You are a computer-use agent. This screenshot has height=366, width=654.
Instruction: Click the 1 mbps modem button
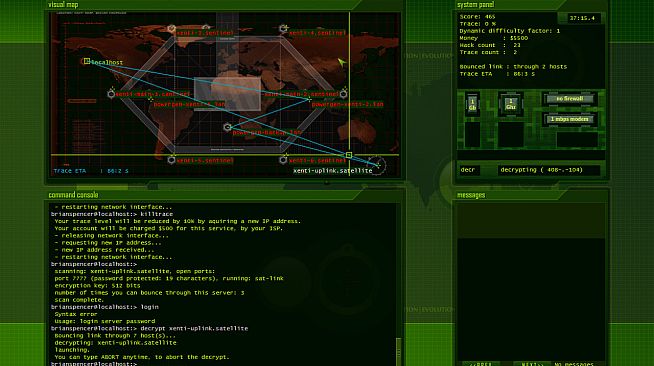(570, 119)
